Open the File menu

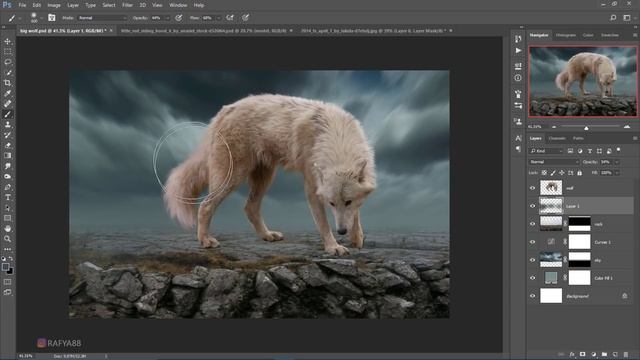22,5
